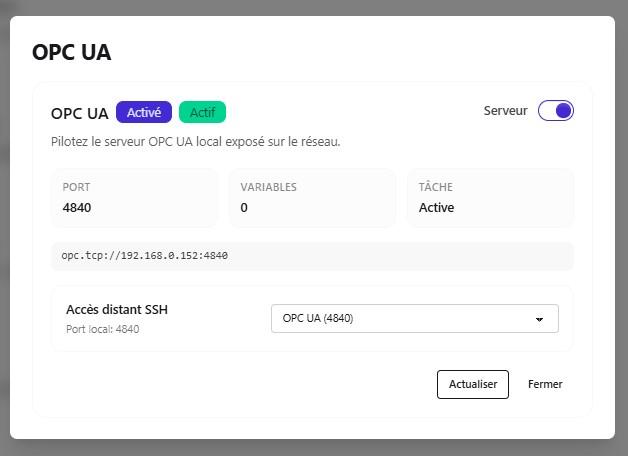Click the green Actif badge
628x456 pixels.
[202, 112]
